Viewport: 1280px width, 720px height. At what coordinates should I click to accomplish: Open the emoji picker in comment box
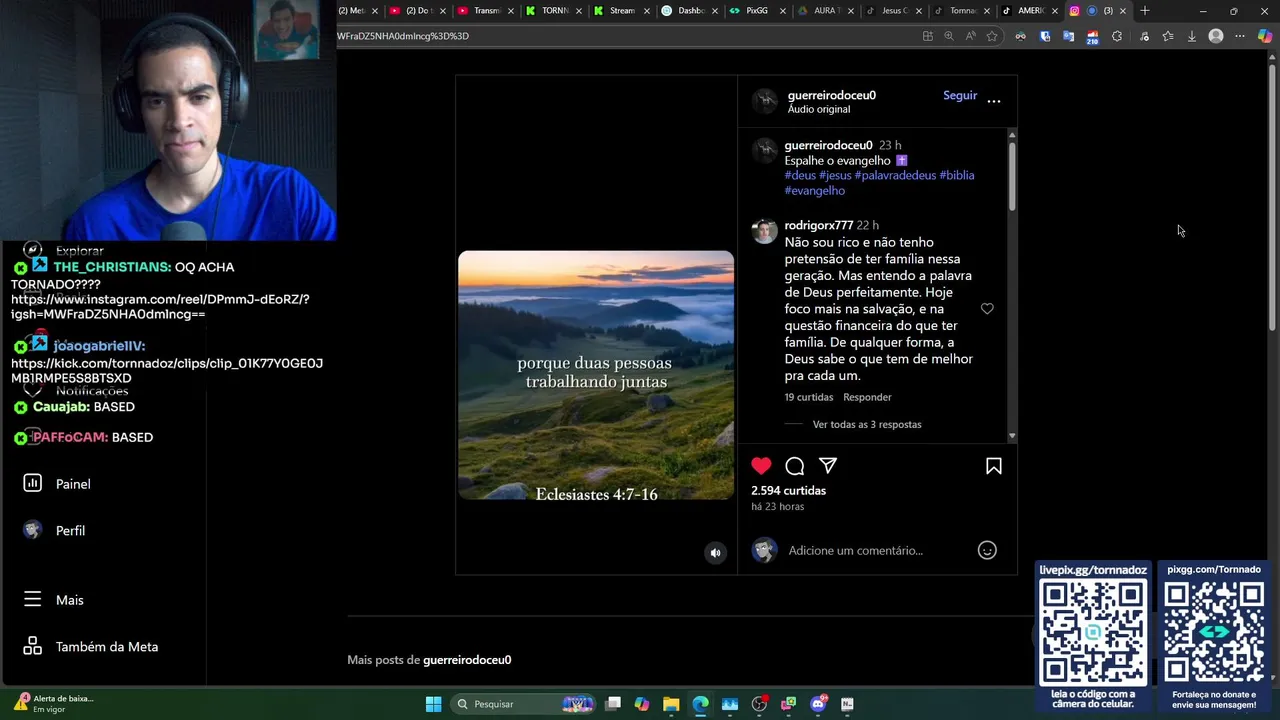pos(987,550)
